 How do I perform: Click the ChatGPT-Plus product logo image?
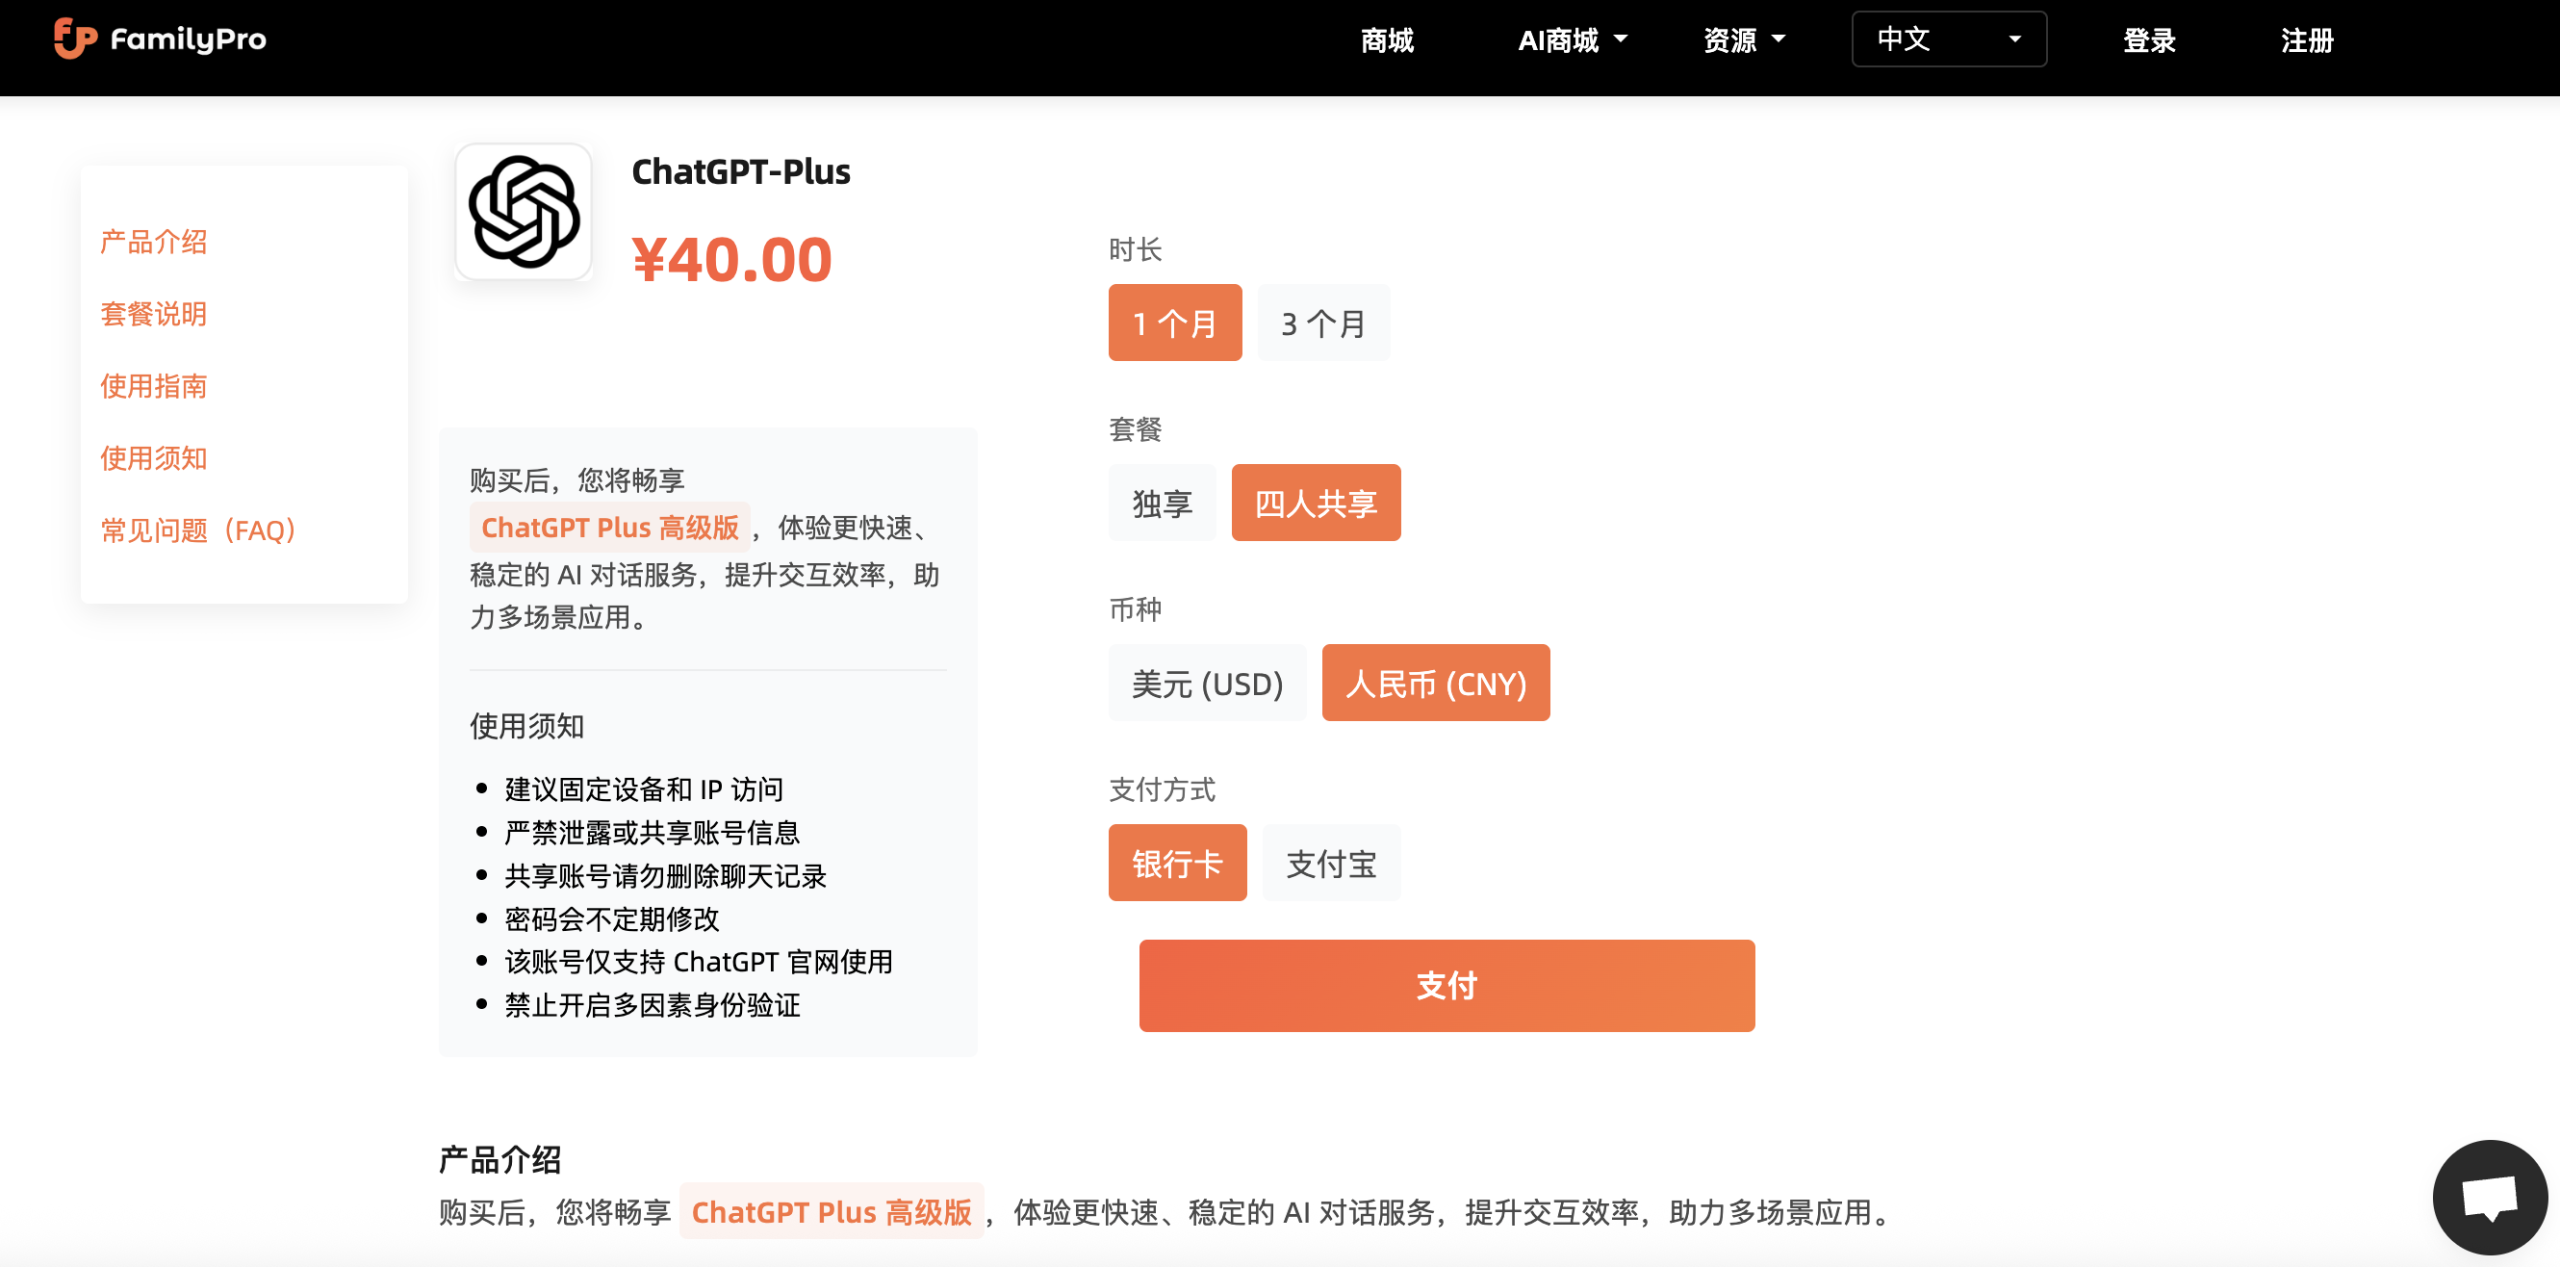tap(524, 212)
